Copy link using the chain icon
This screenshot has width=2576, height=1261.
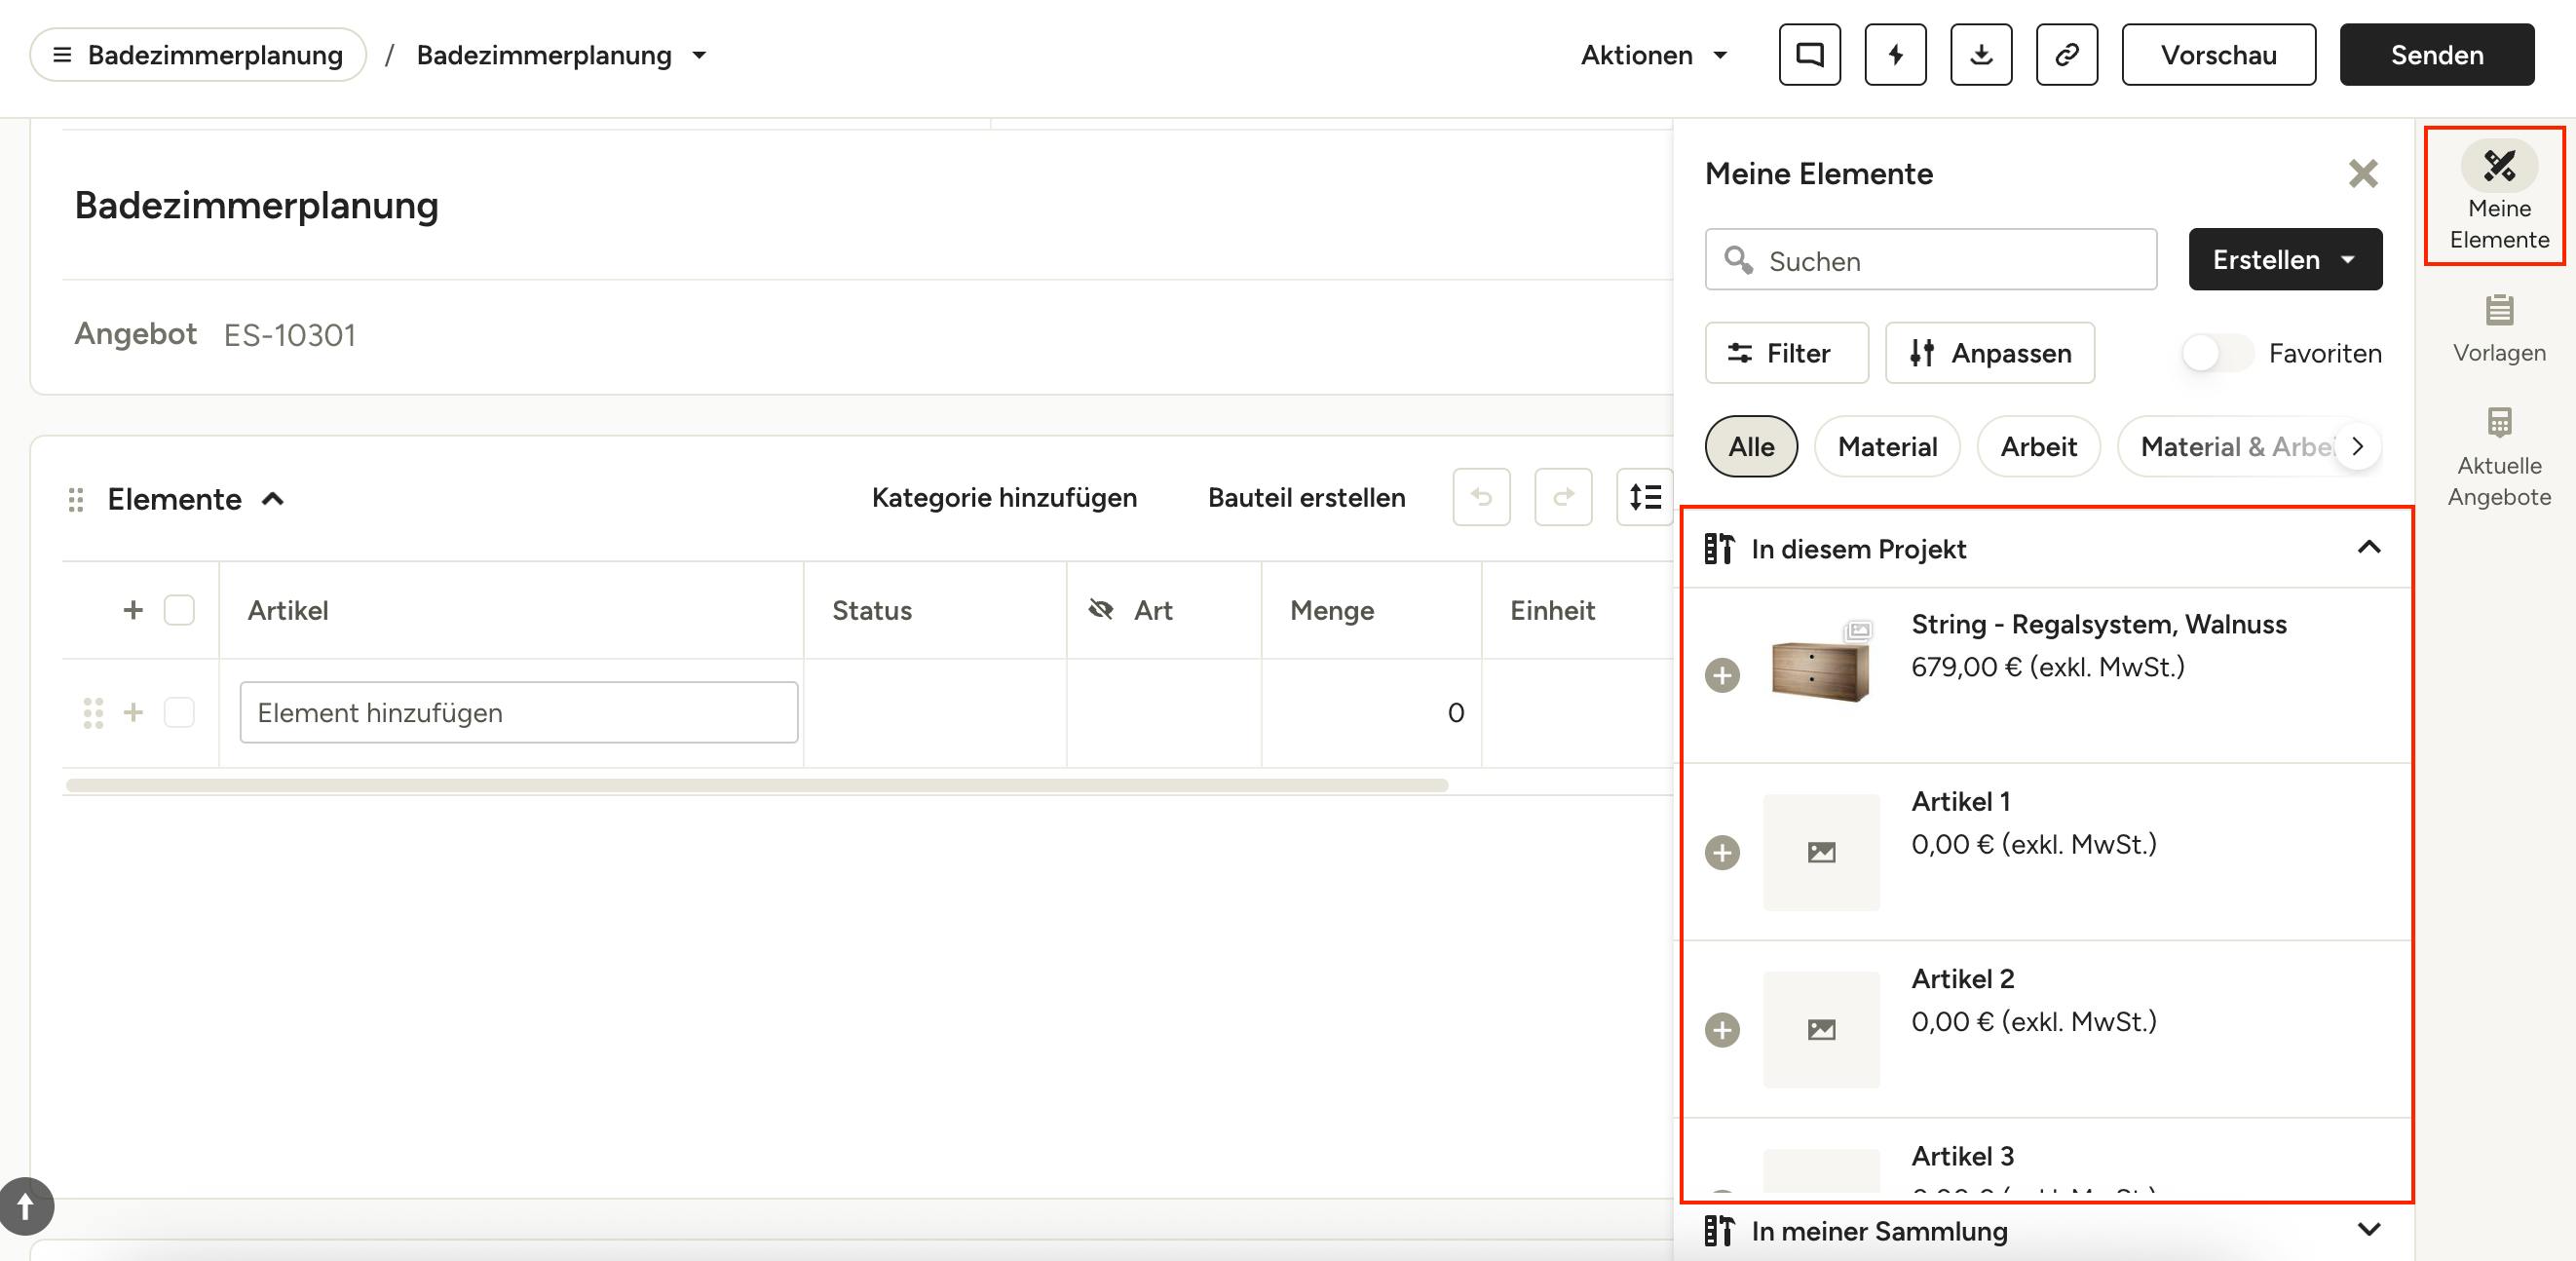[2067, 55]
